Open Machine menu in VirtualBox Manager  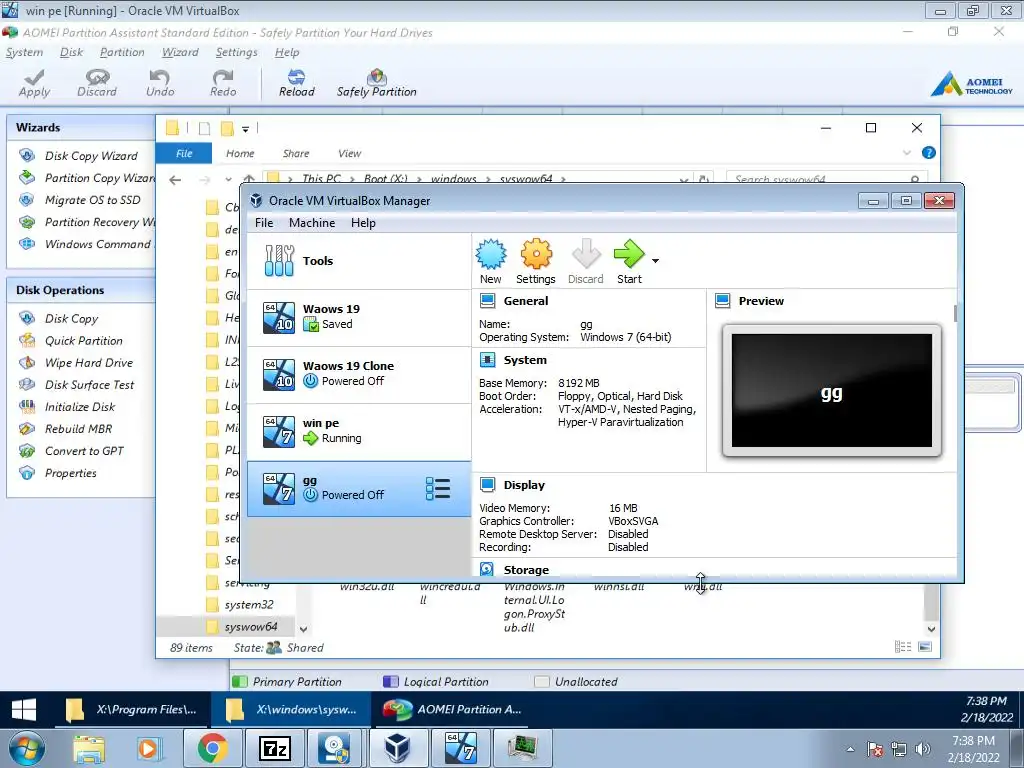click(x=312, y=223)
